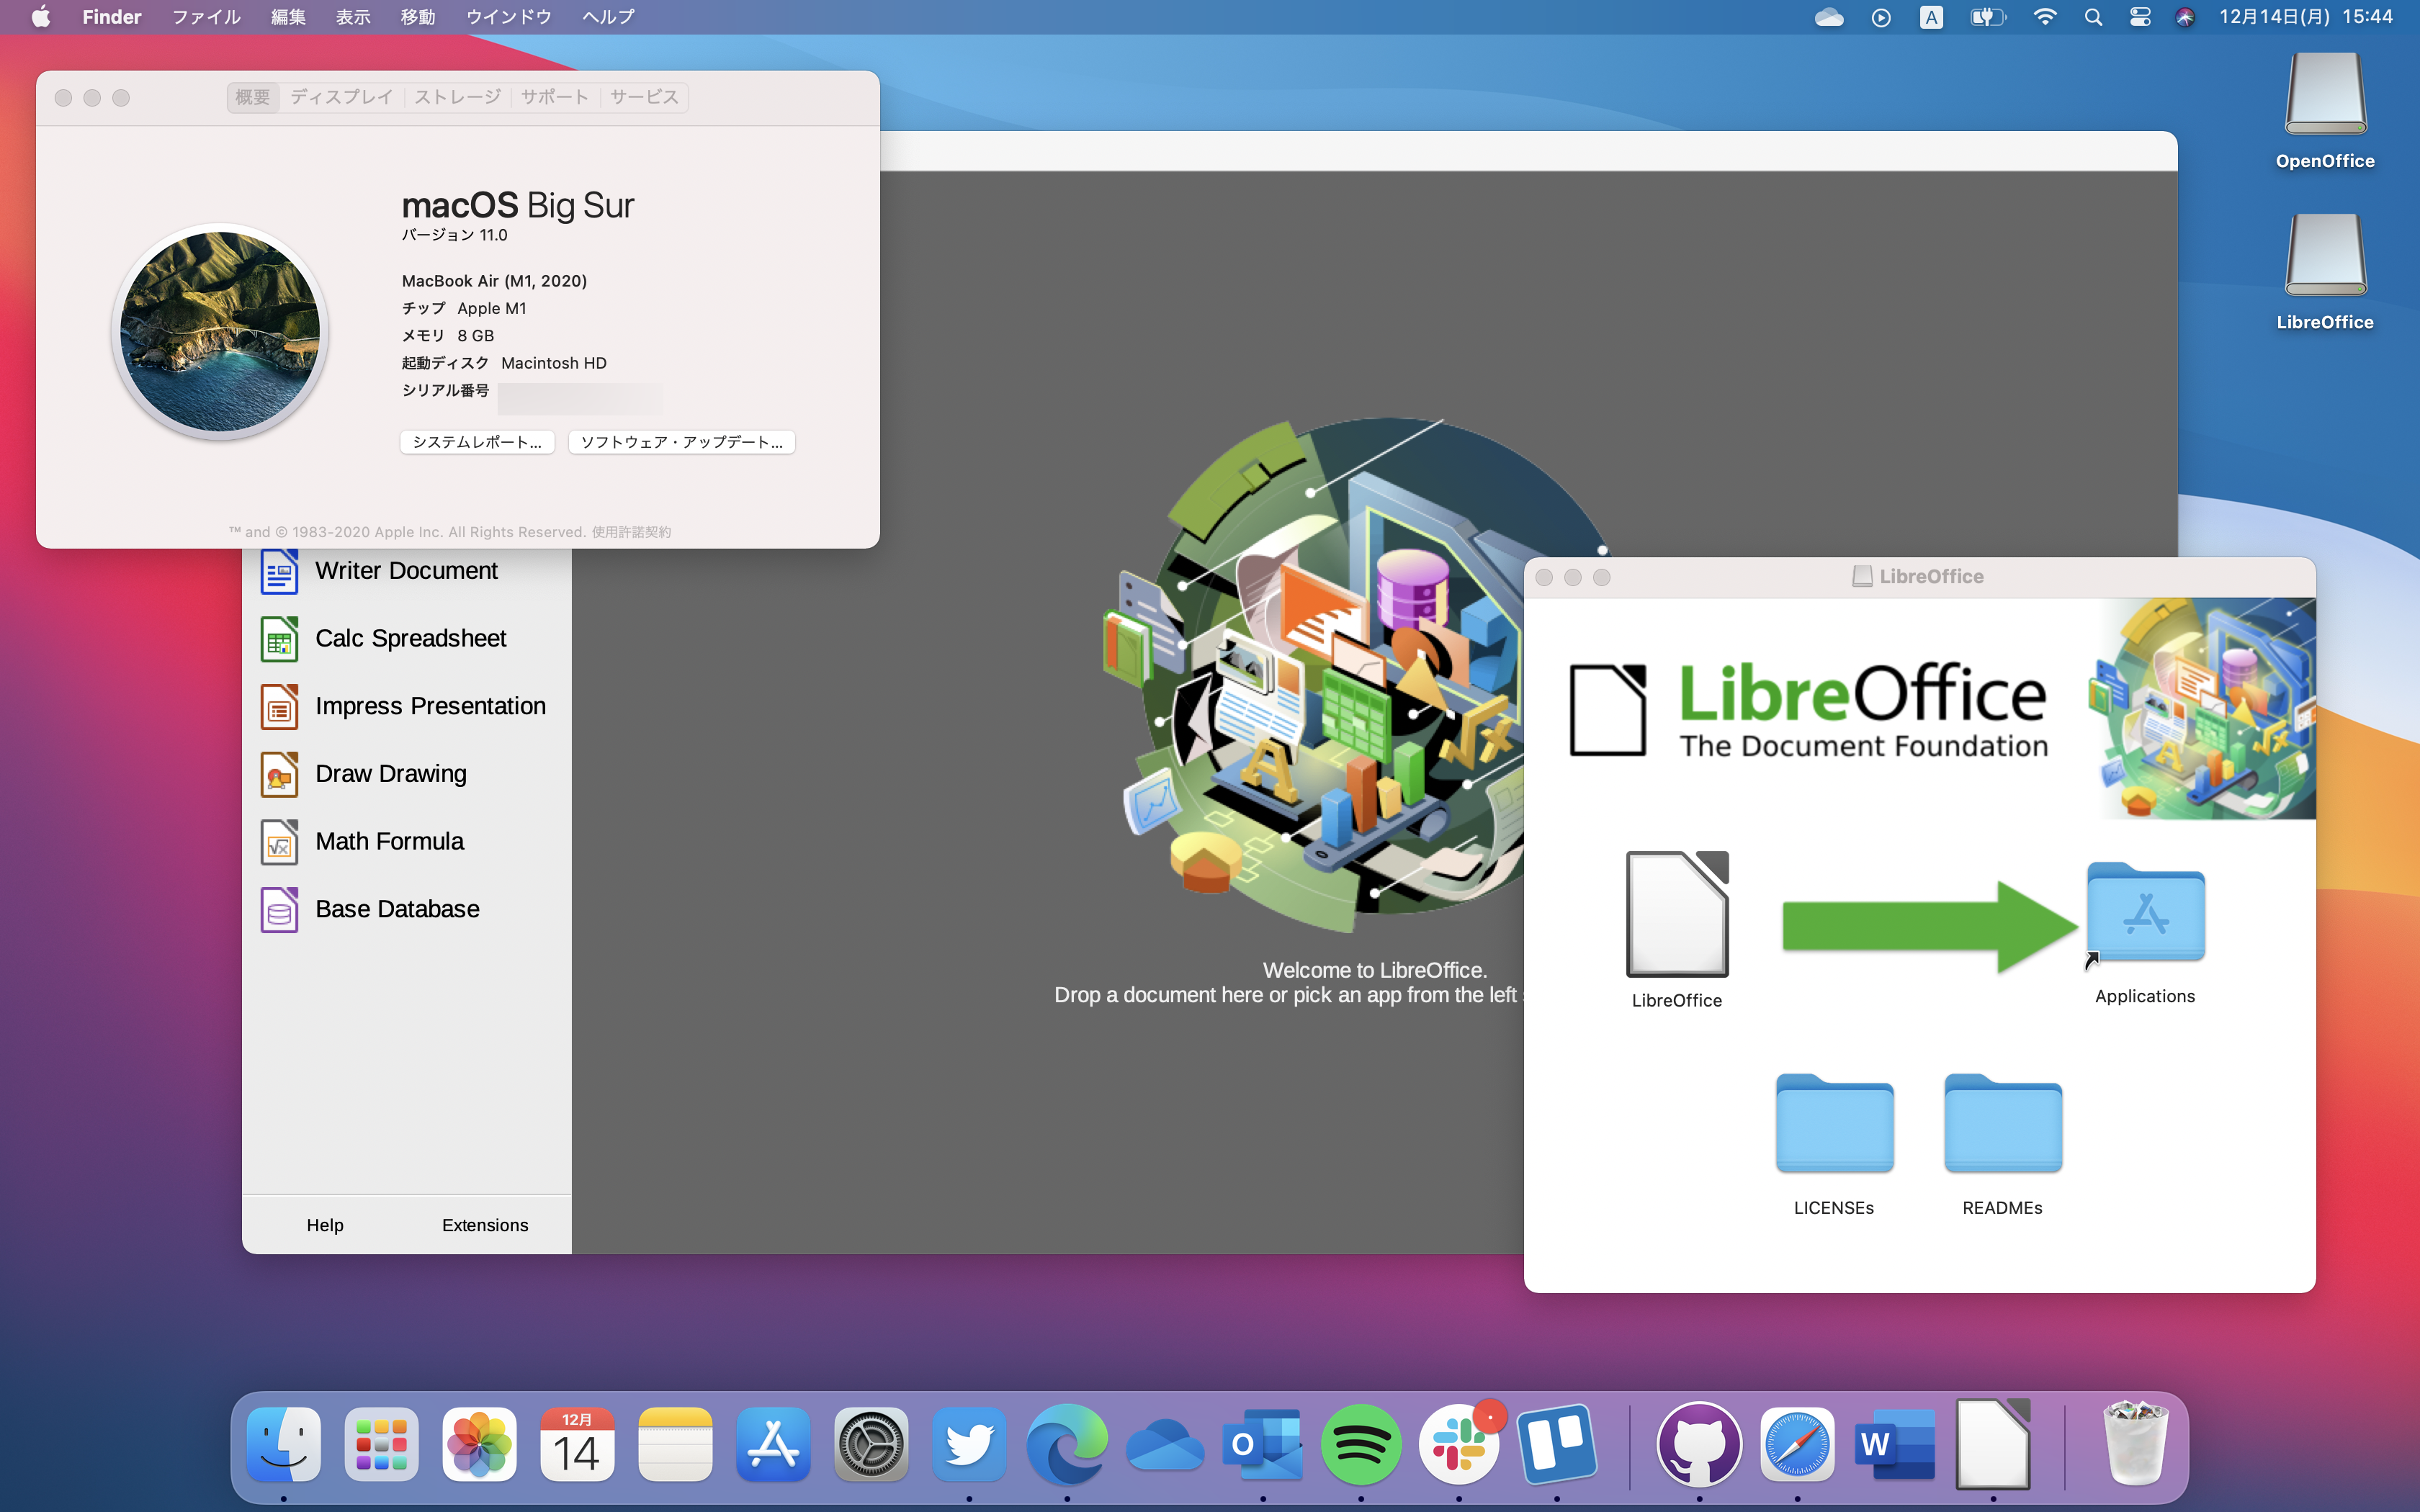The width and height of the screenshot is (2420, 1512).
Task: Click the システムレポート button
Action: tap(477, 441)
